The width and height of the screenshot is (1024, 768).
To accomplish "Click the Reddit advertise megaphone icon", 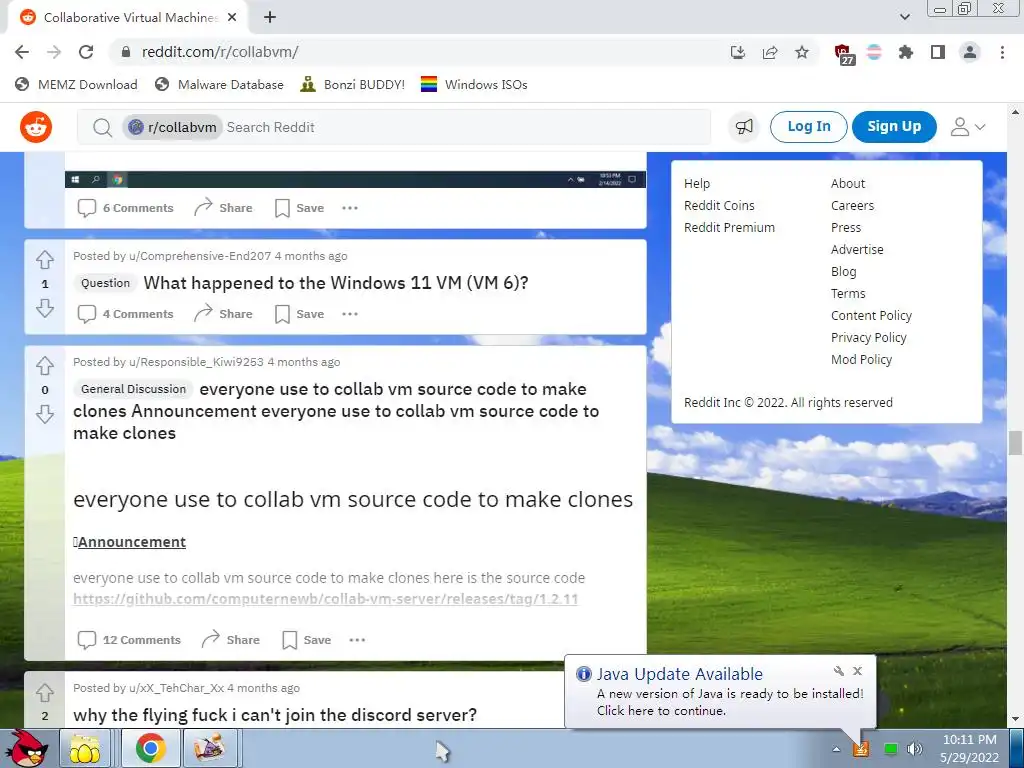I will pos(744,127).
